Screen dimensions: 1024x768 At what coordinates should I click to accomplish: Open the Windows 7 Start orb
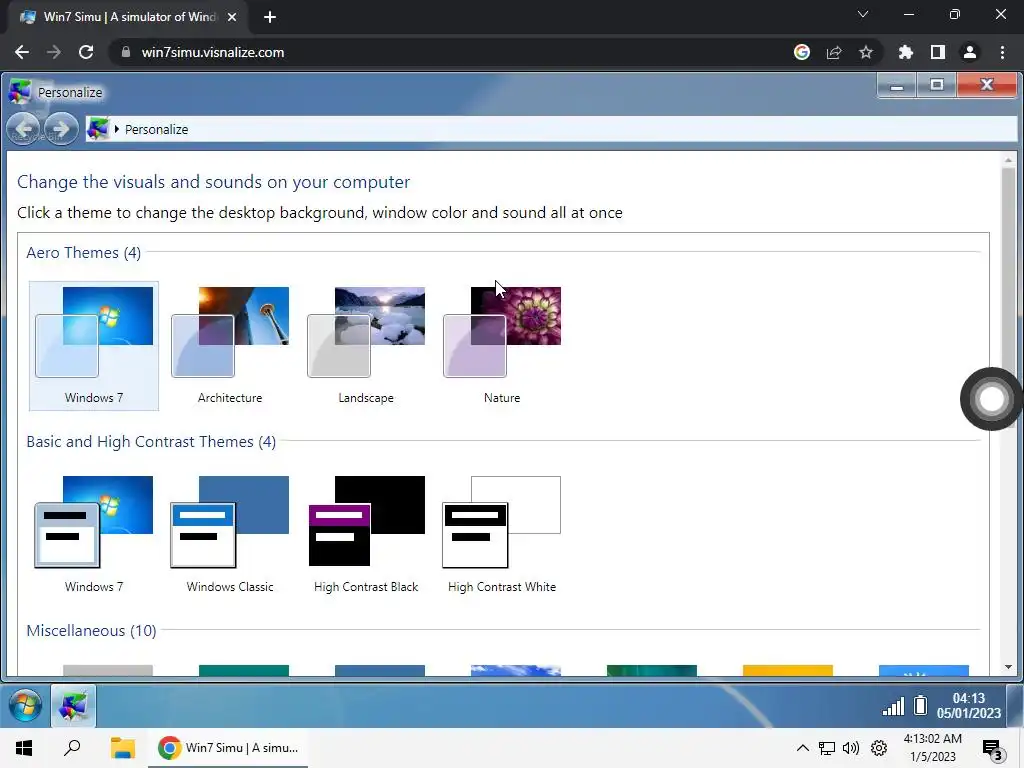click(25, 706)
